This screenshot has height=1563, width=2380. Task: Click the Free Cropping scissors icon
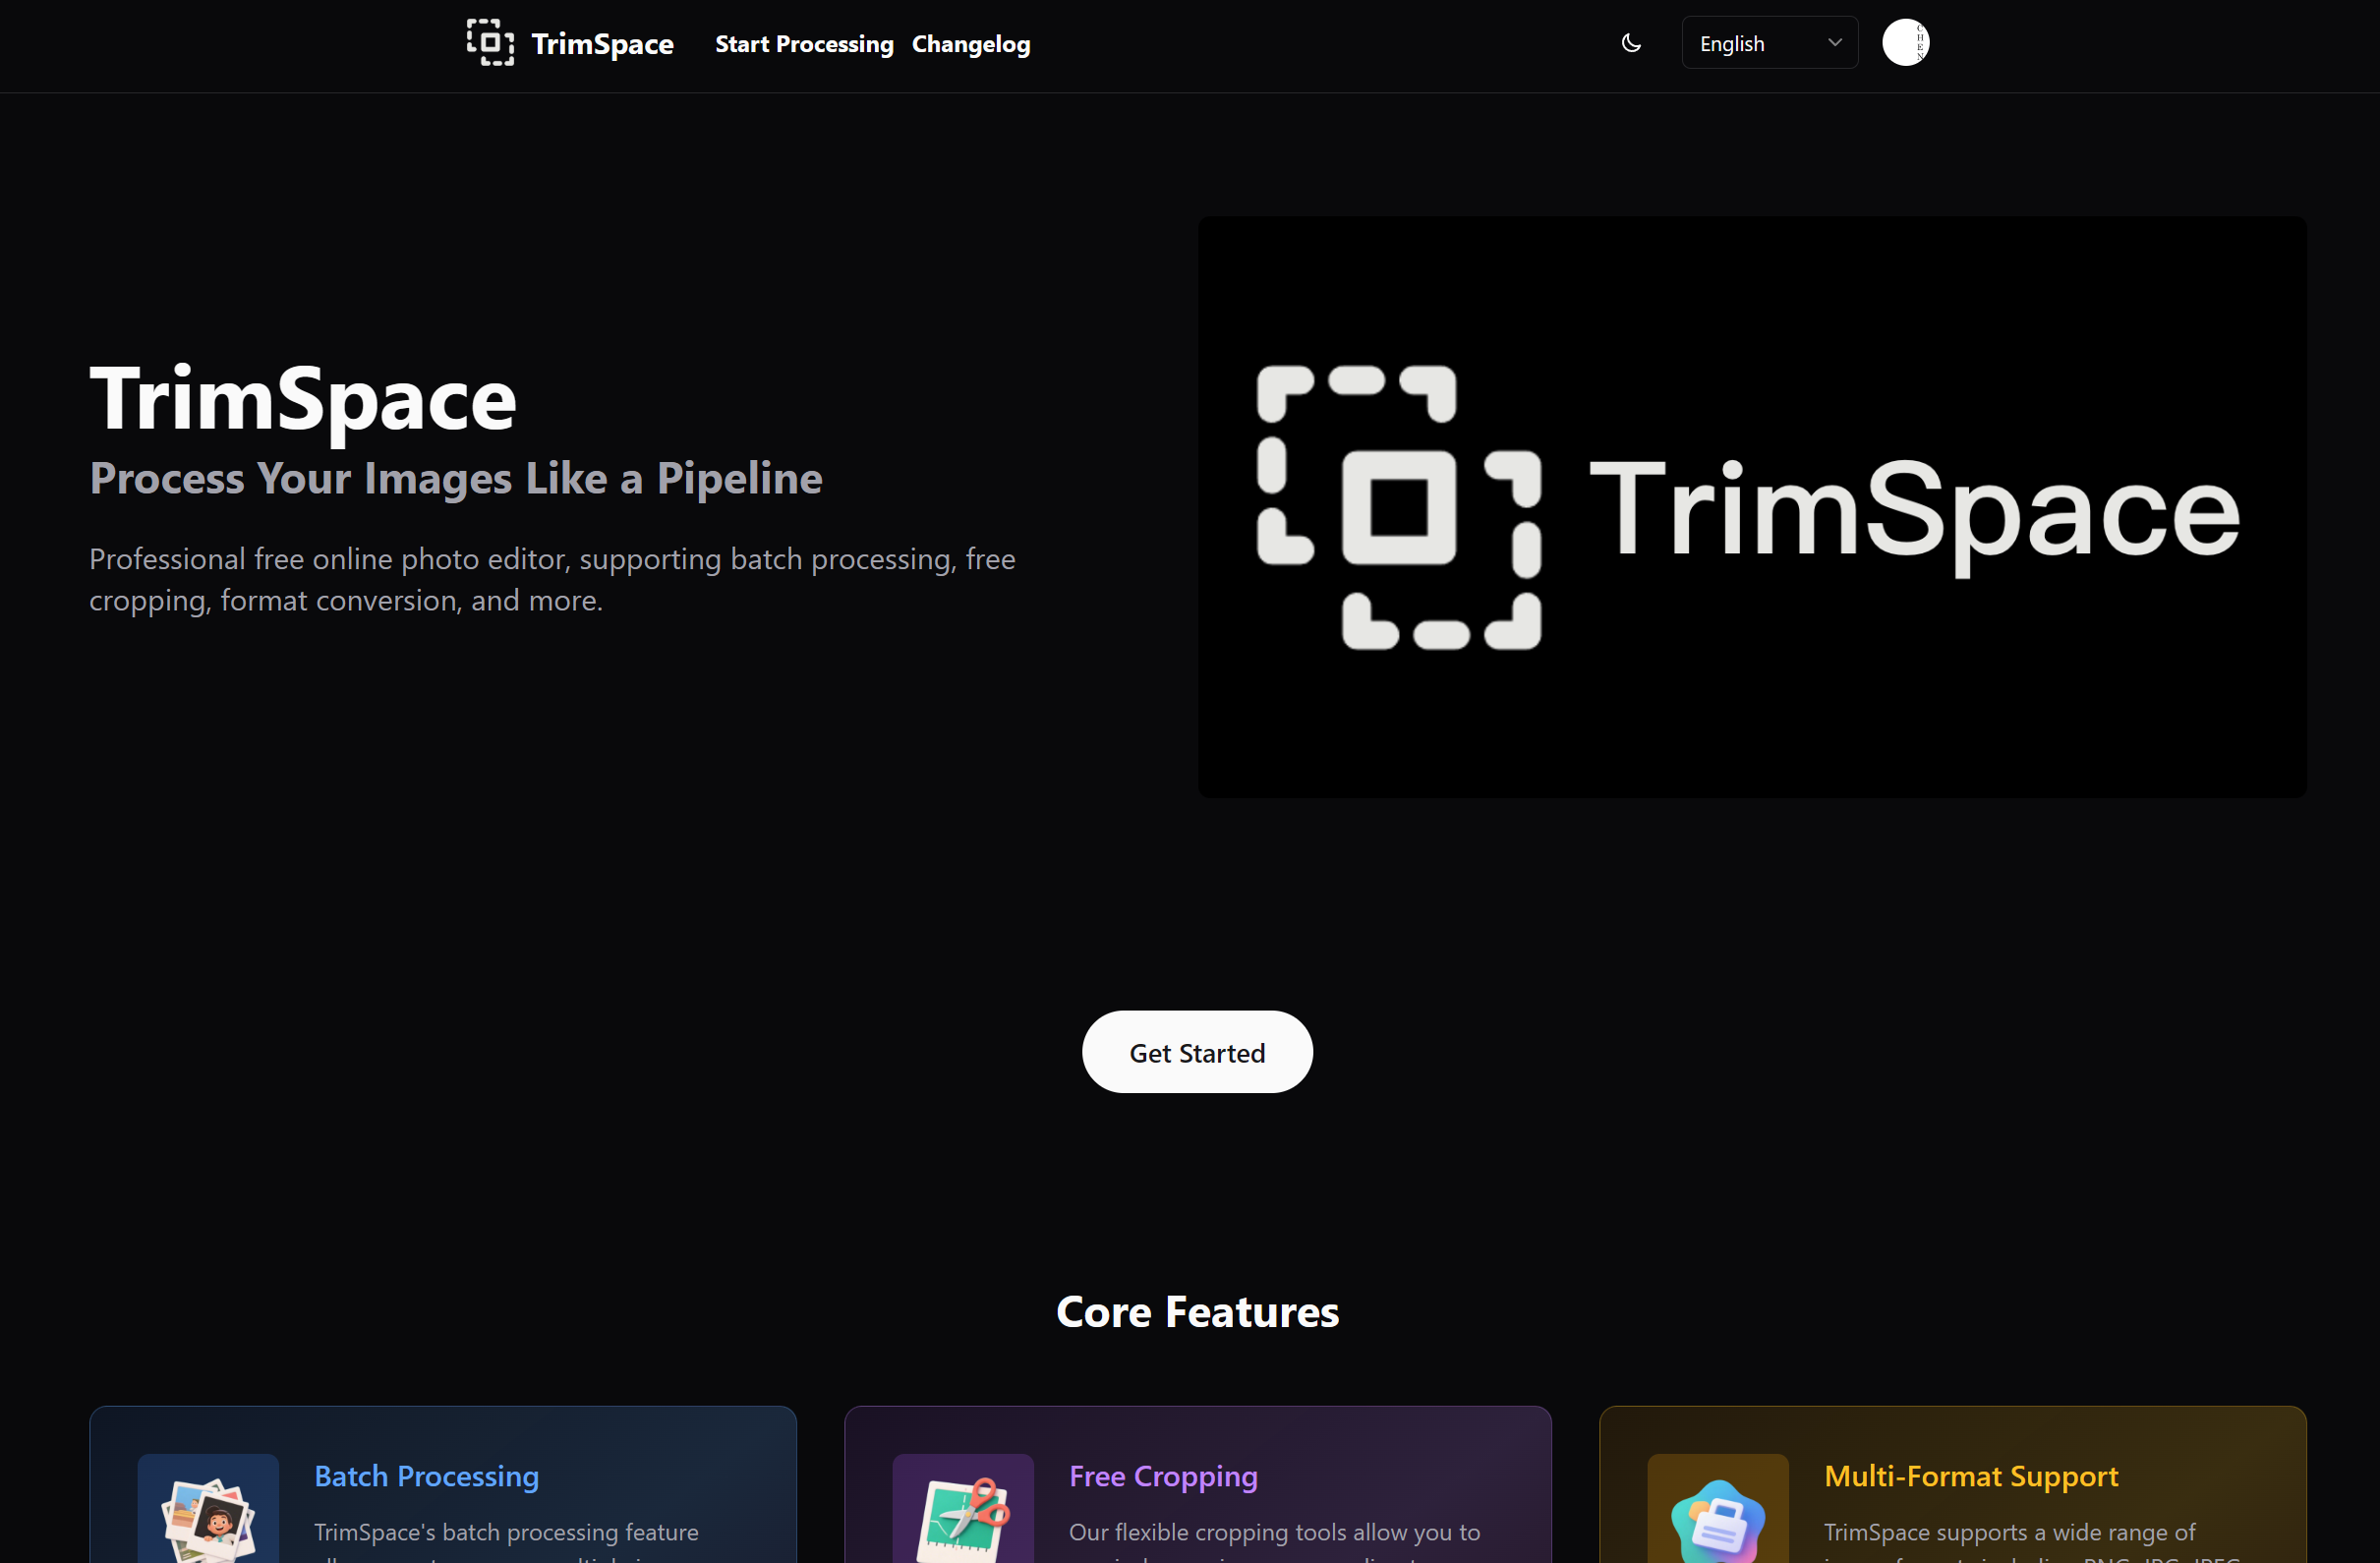click(962, 1516)
